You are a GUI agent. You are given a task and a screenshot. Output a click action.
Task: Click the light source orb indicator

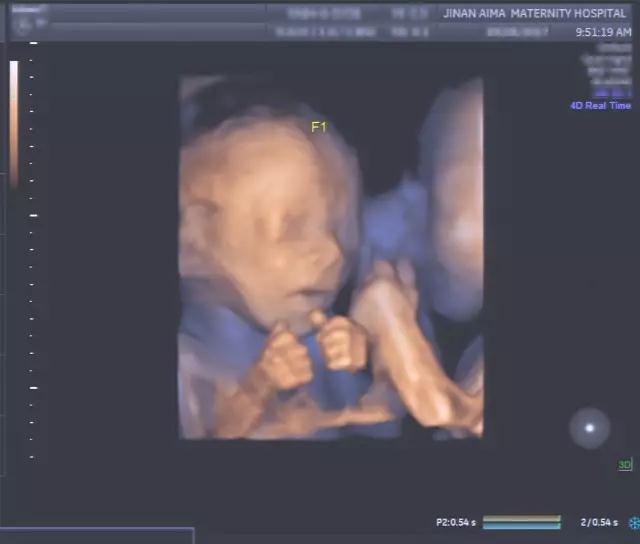[589, 428]
